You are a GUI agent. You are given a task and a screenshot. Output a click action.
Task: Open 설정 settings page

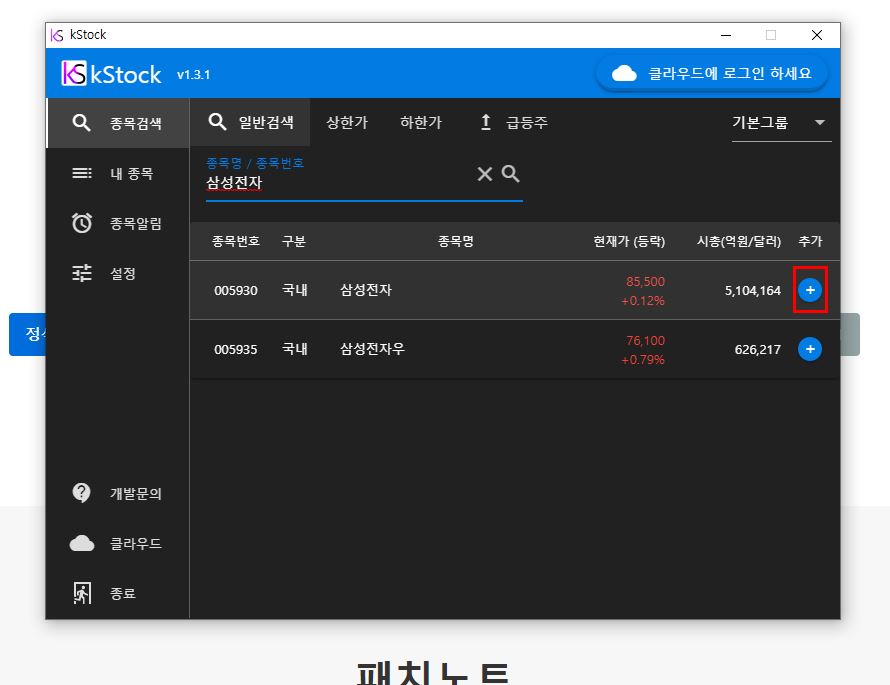point(117,273)
